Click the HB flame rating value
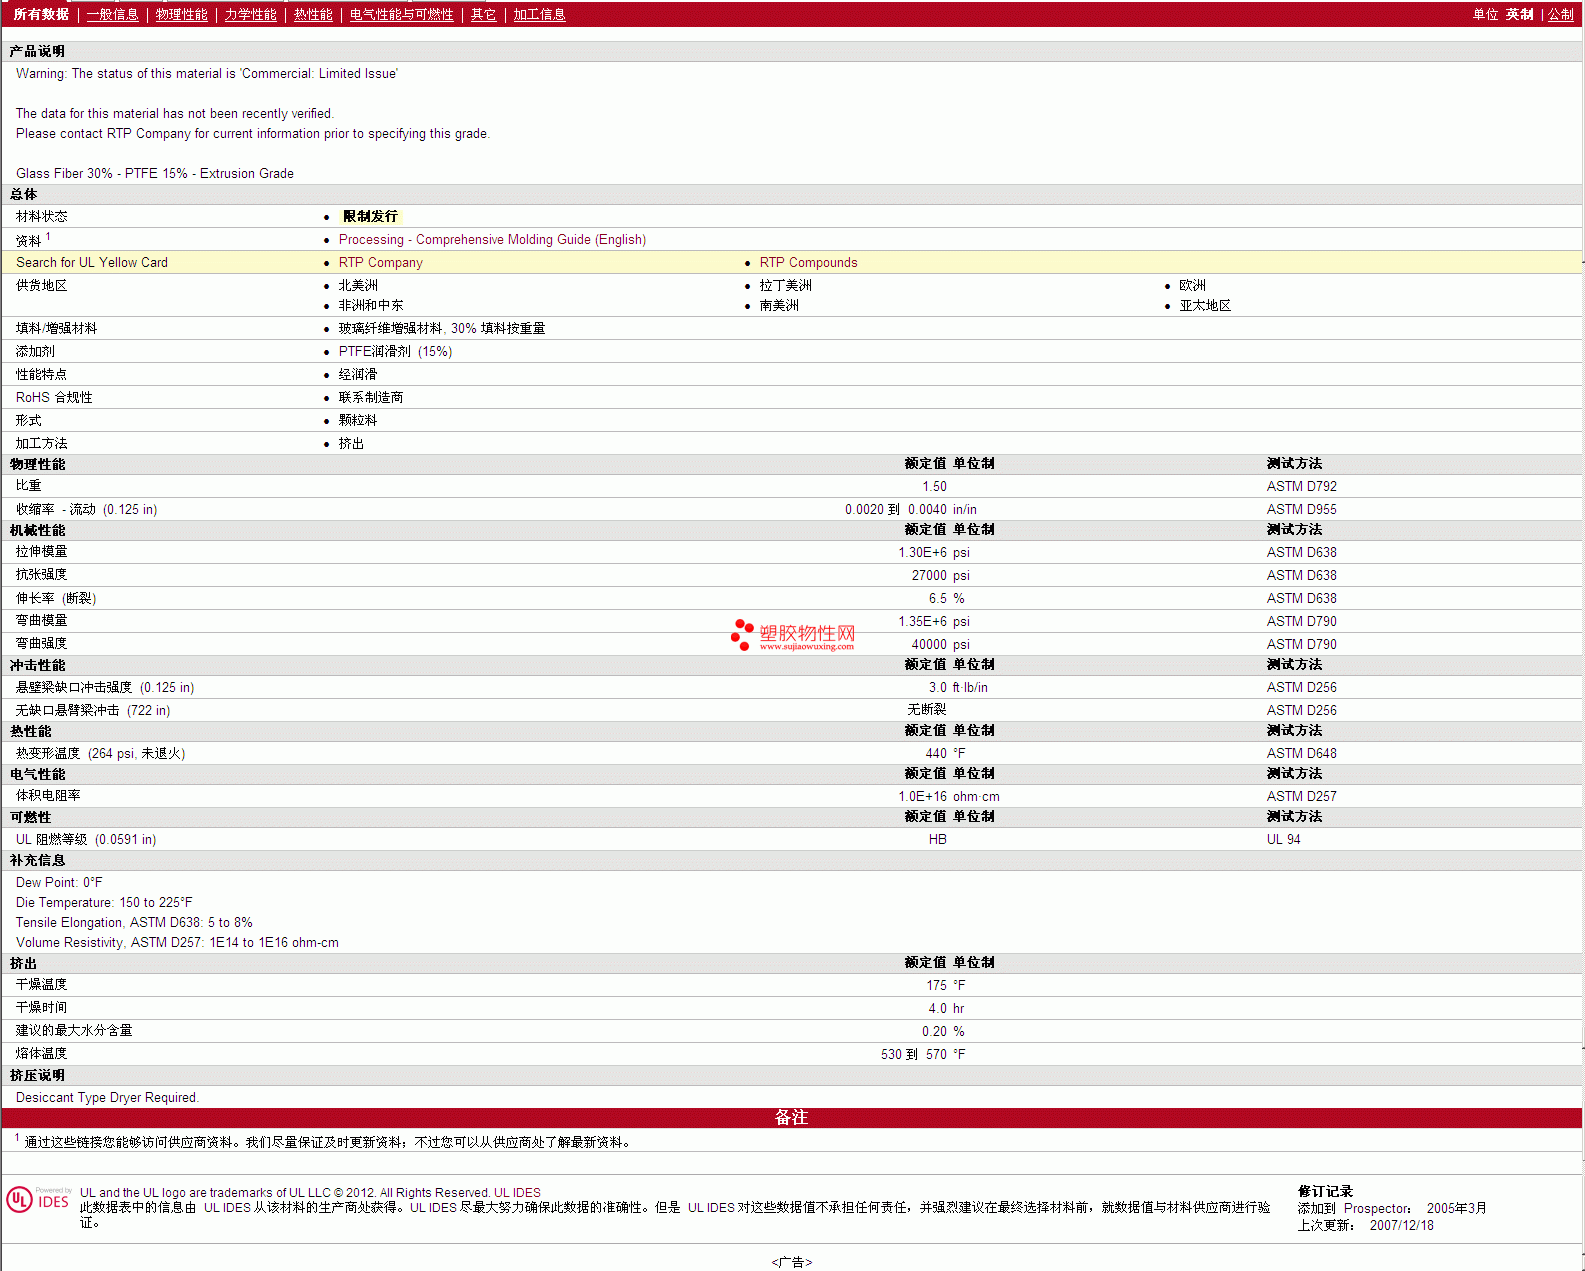 coord(937,839)
